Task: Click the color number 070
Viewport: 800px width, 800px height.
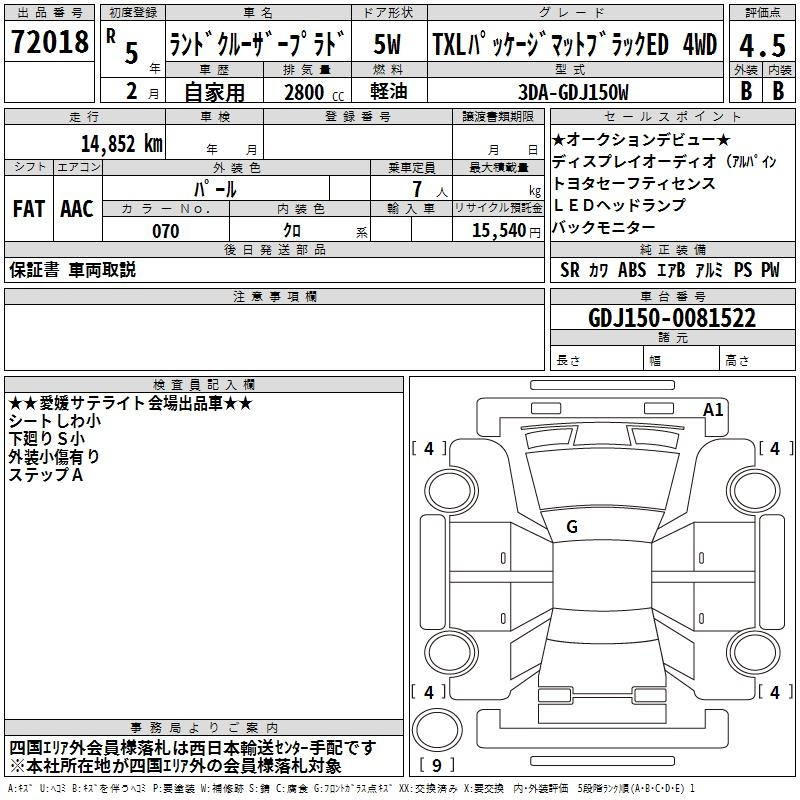Action: click(x=166, y=231)
